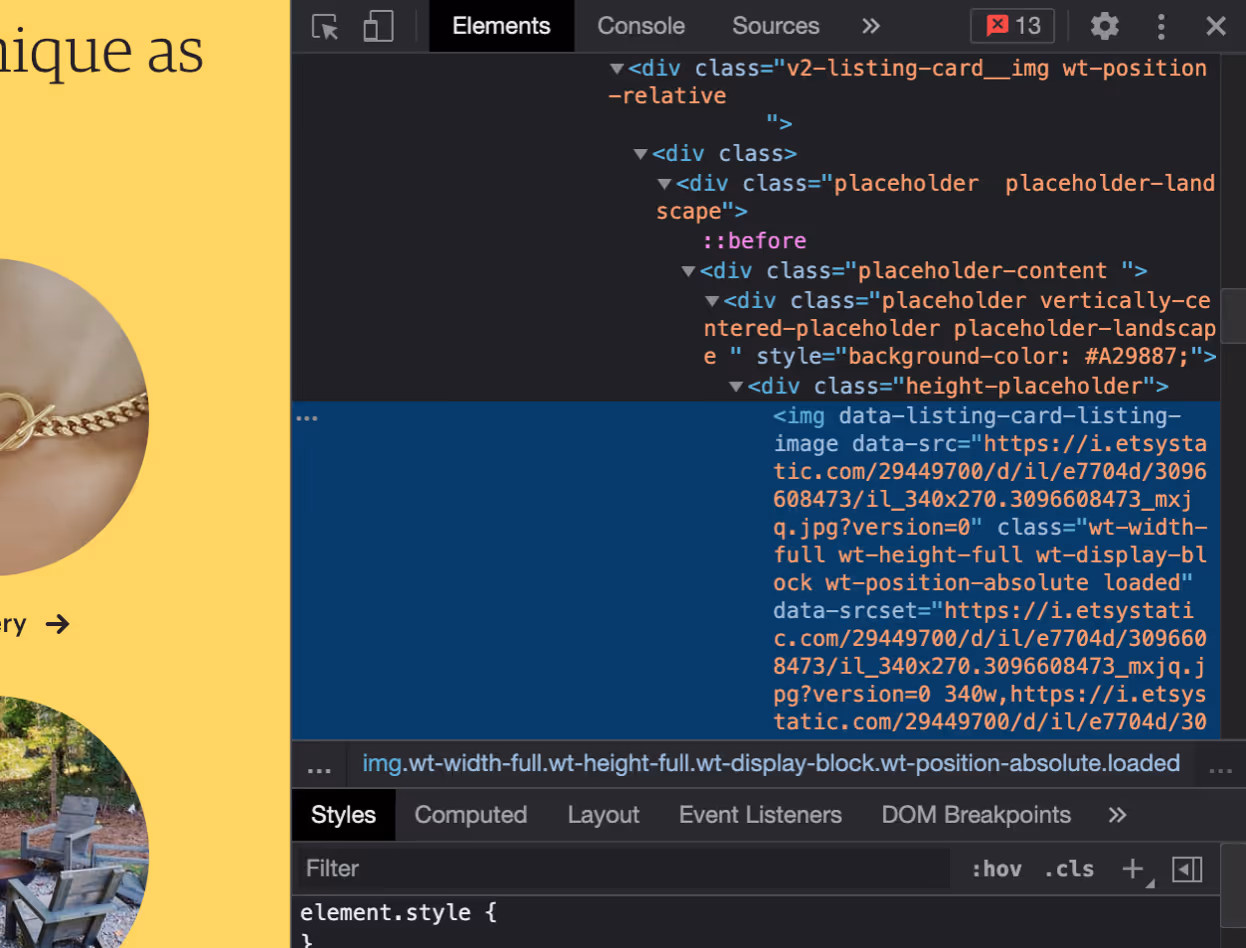The height and width of the screenshot is (948, 1246).
Task: Collapse the v2-listing-card__img div node
Action: (617, 69)
